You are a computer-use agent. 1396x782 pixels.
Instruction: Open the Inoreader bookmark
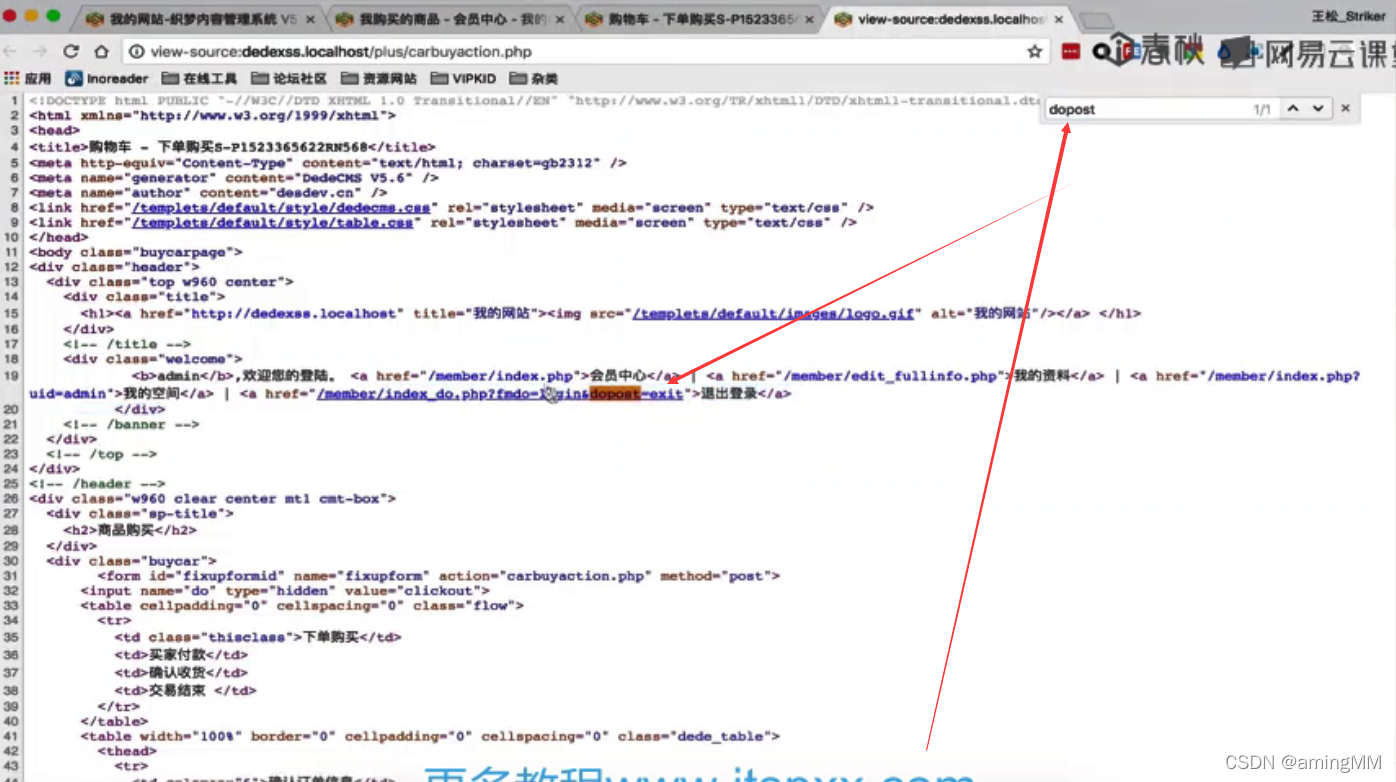pyautogui.click(x=107, y=78)
